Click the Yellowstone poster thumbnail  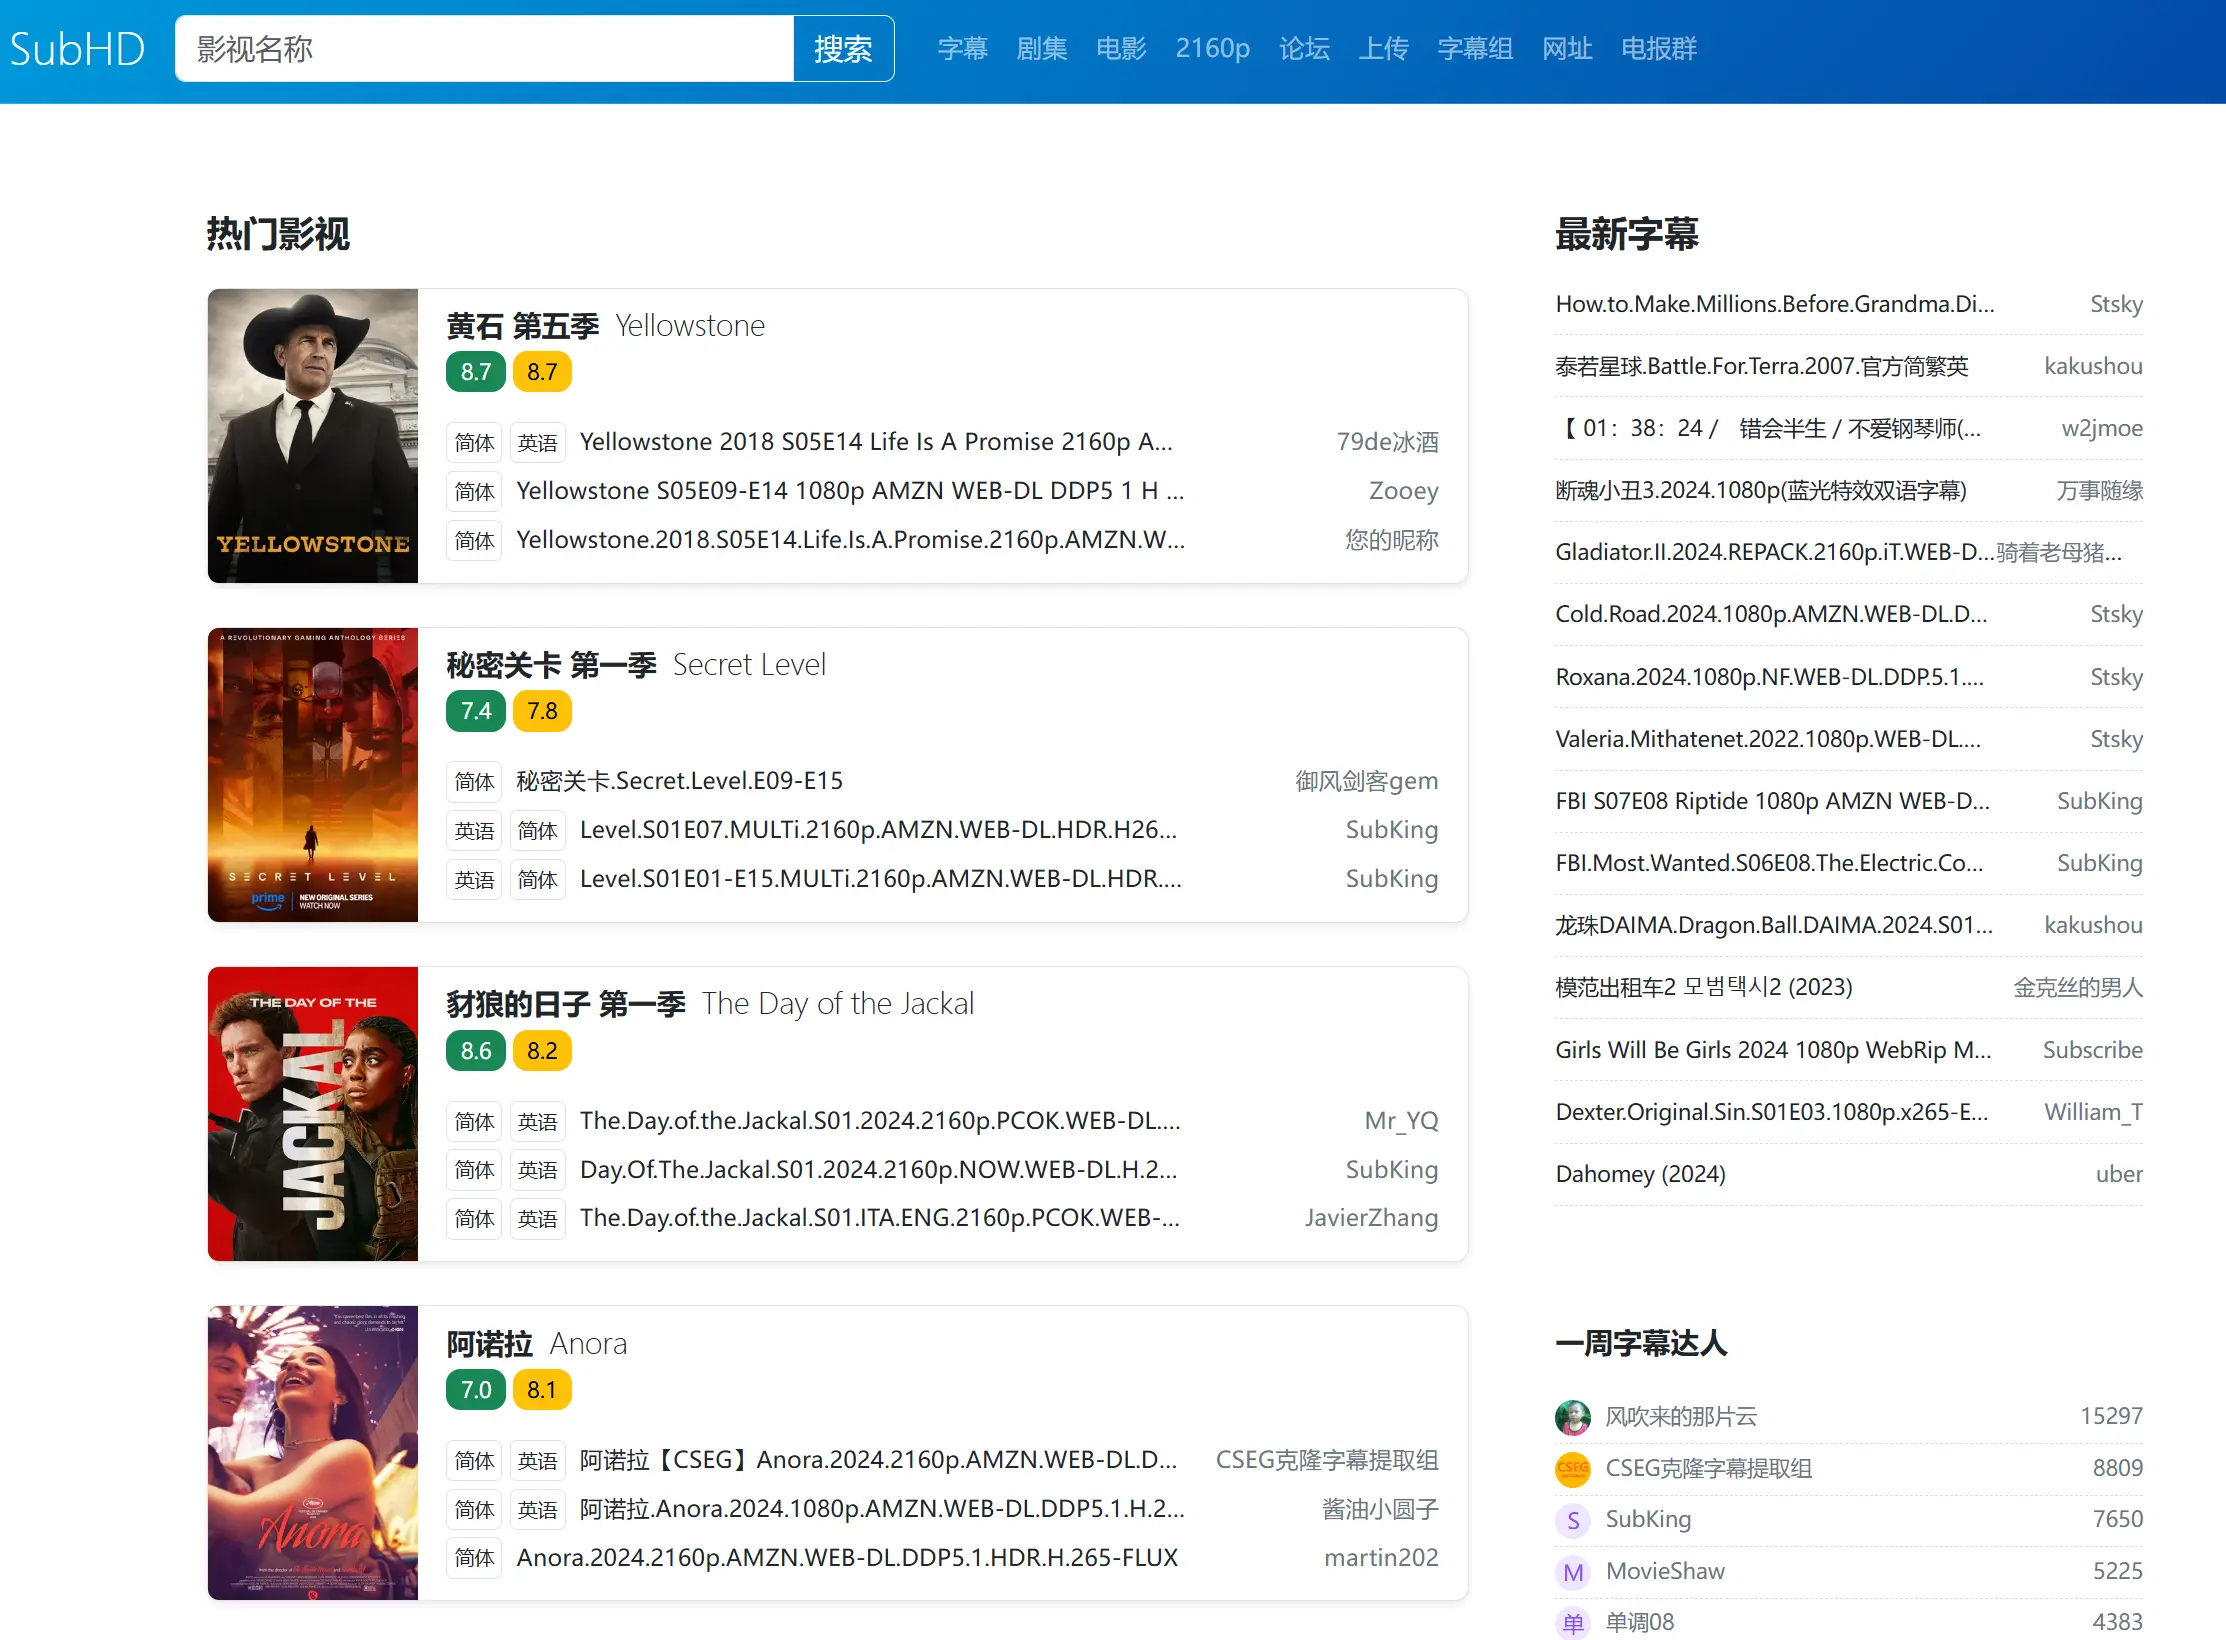pyautogui.click(x=312, y=436)
